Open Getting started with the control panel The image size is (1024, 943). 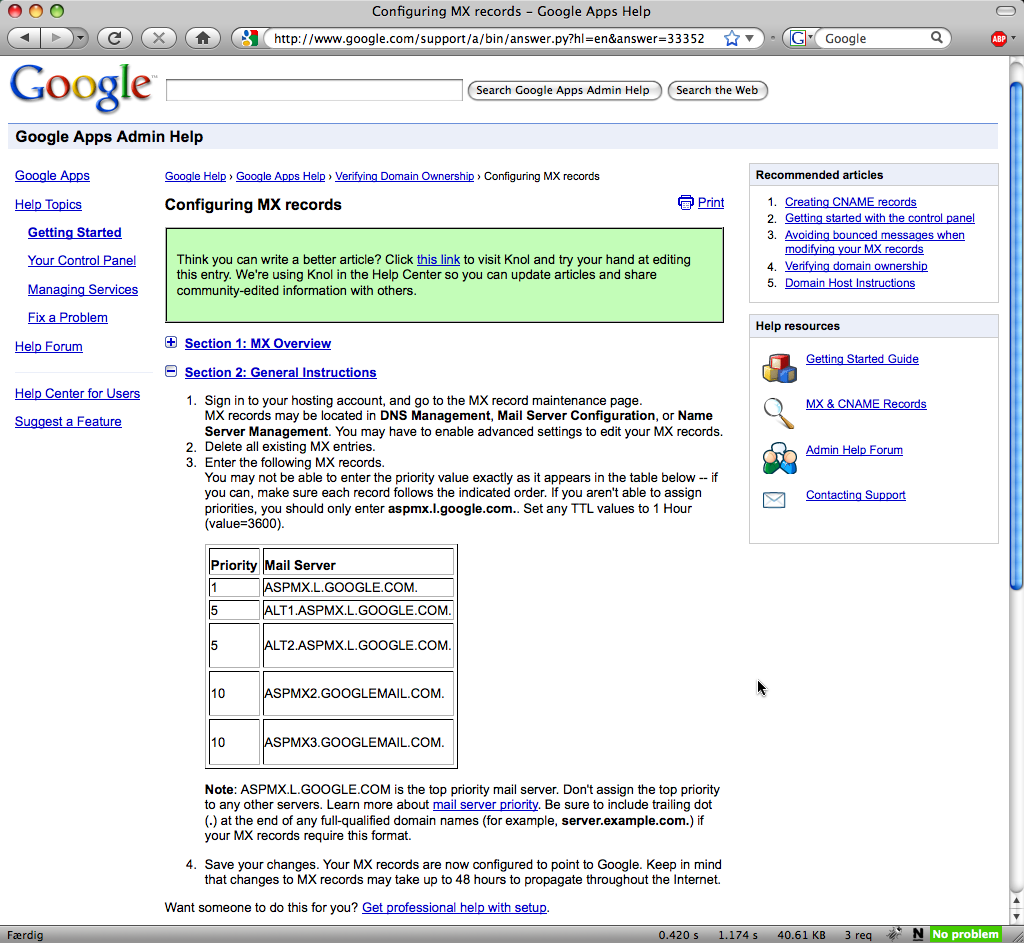pyautogui.click(x=880, y=218)
